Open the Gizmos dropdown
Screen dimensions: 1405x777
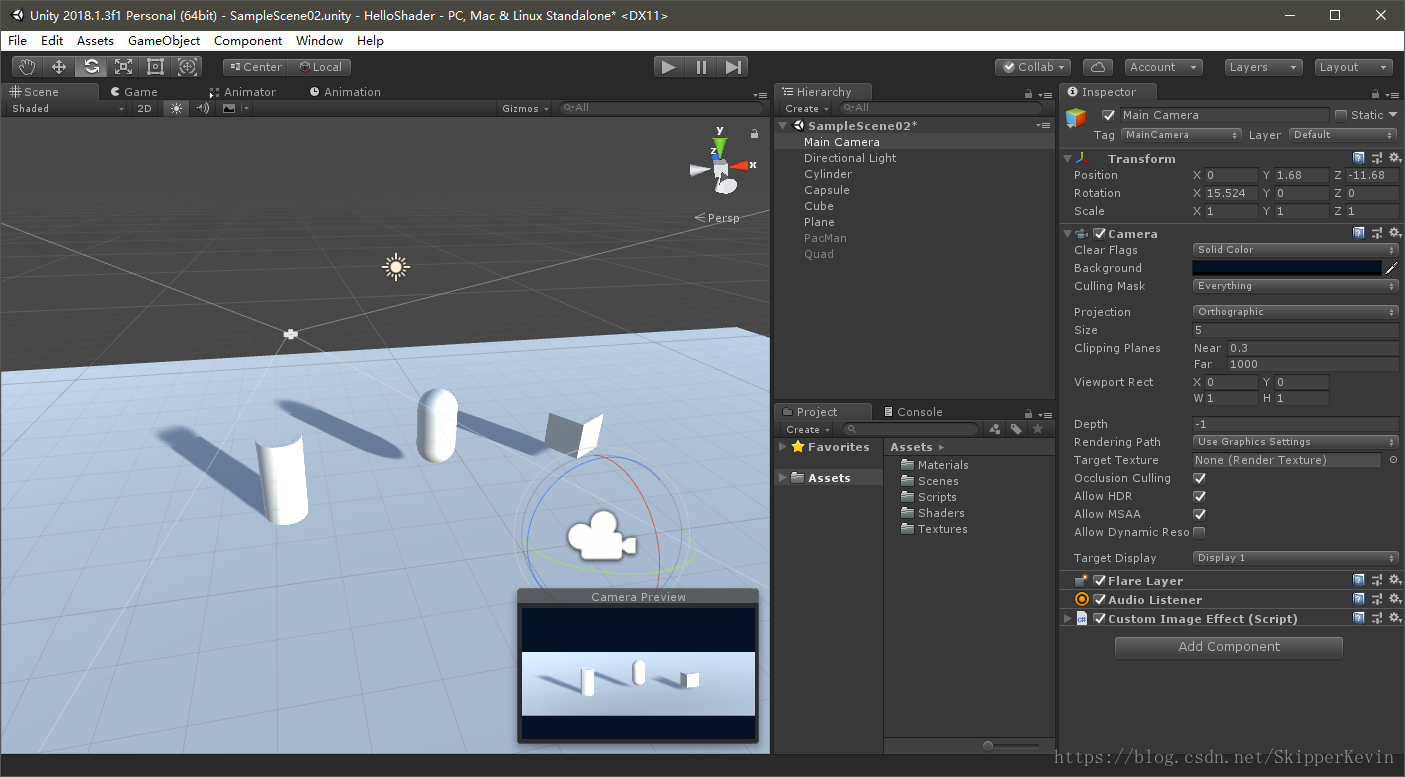(526, 108)
